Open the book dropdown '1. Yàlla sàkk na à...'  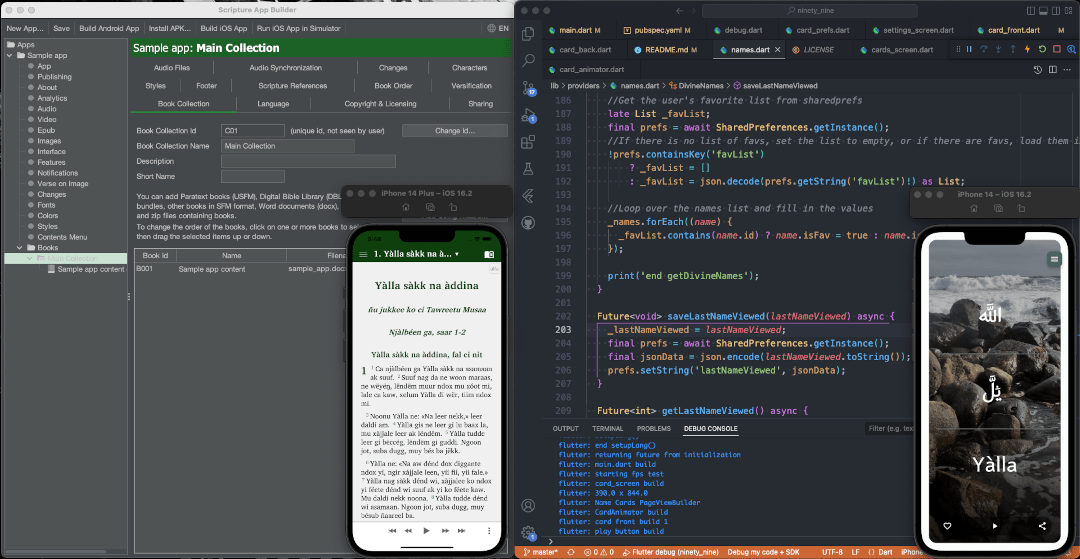416,255
